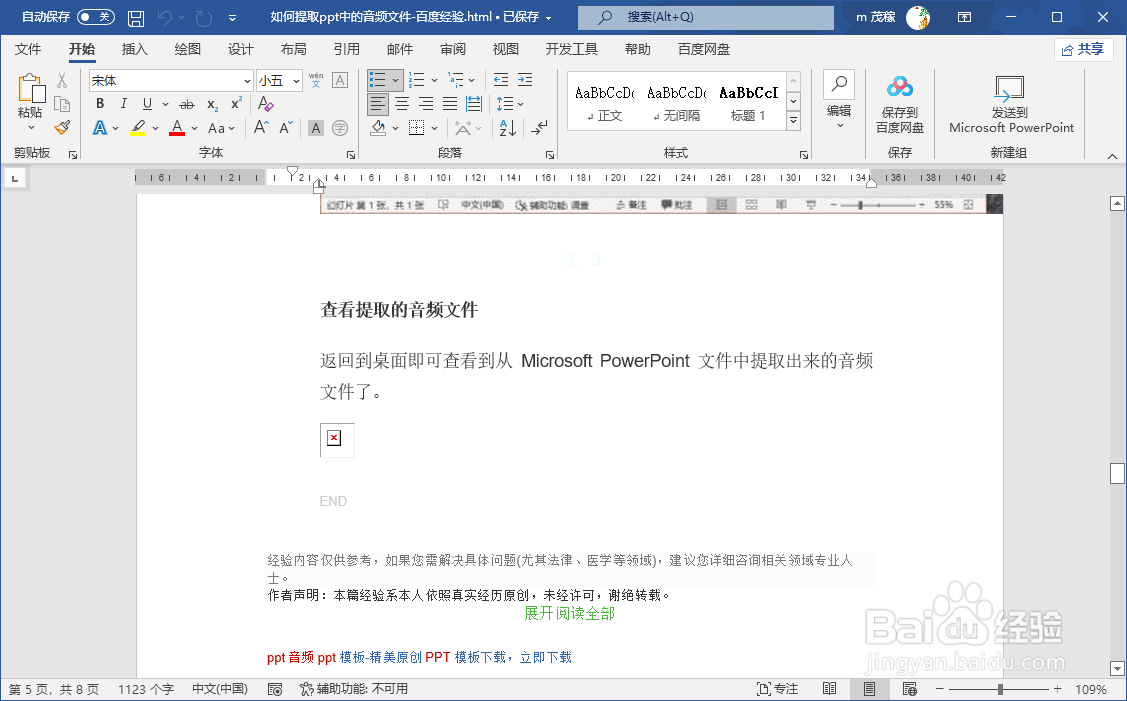
Task: Toggle Bold formatting
Action: [x=100, y=104]
